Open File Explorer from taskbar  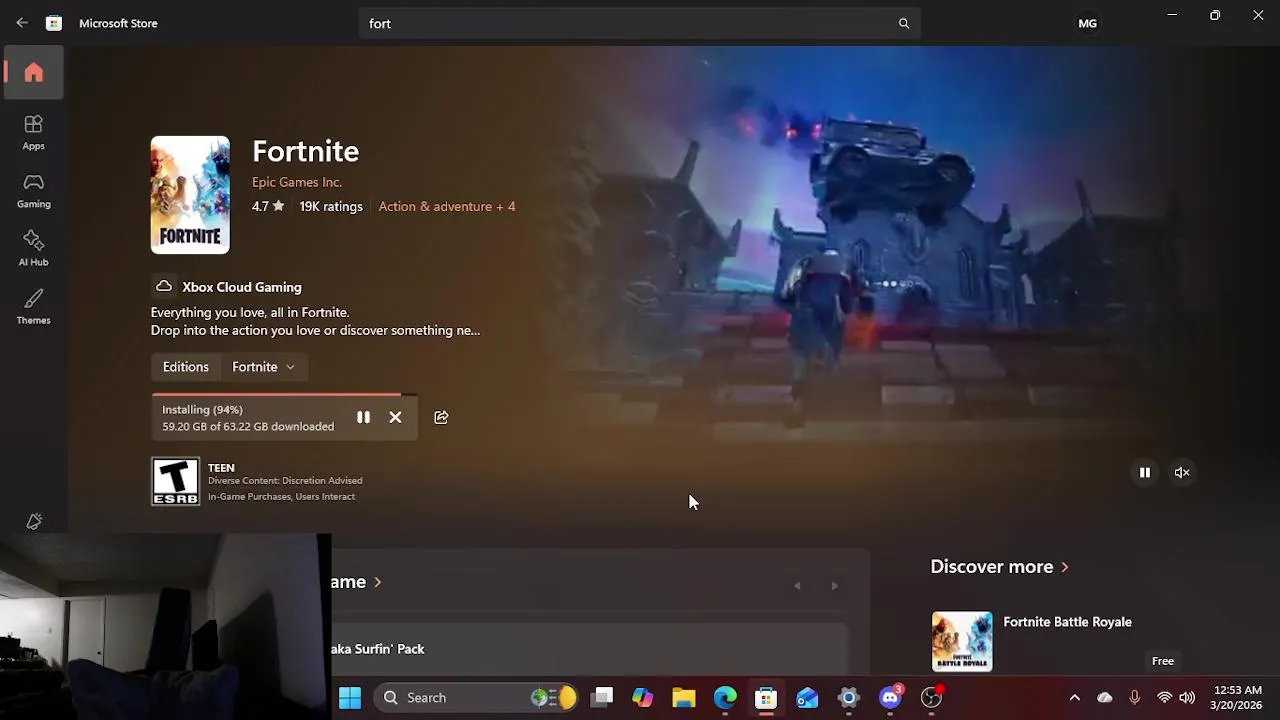(684, 698)
